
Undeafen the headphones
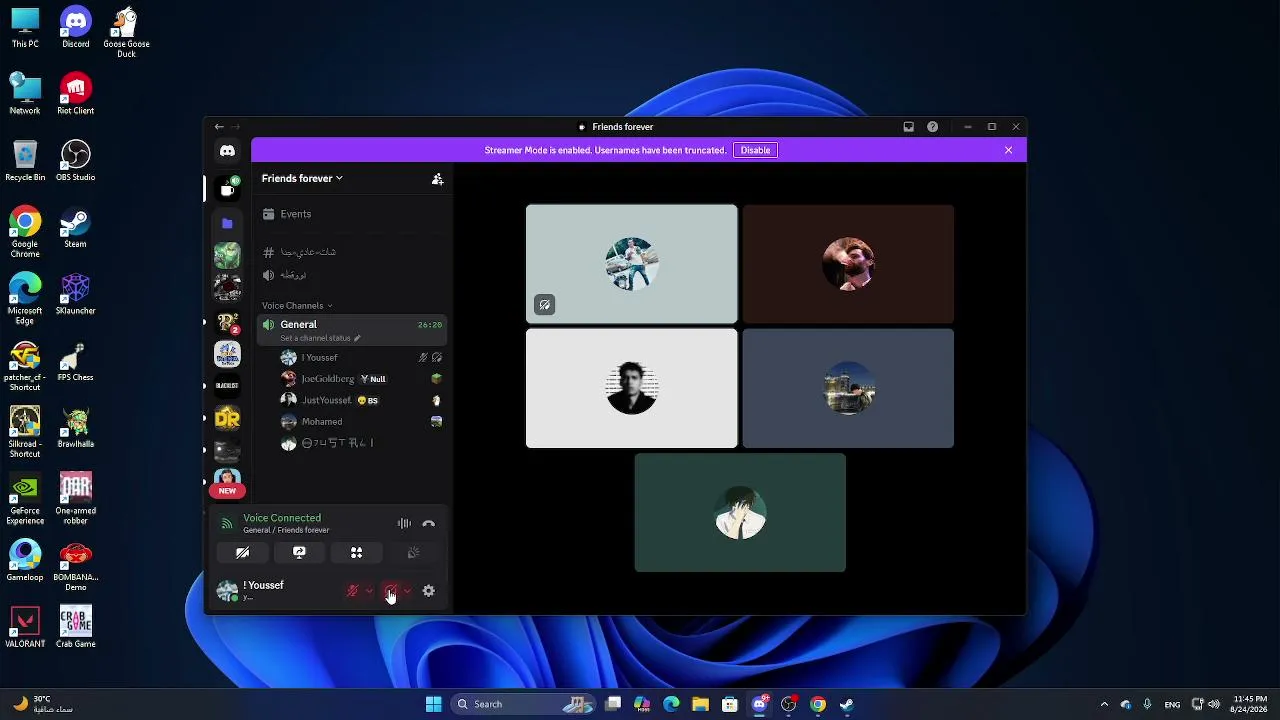pyautogui.click(x=390, y=591)
